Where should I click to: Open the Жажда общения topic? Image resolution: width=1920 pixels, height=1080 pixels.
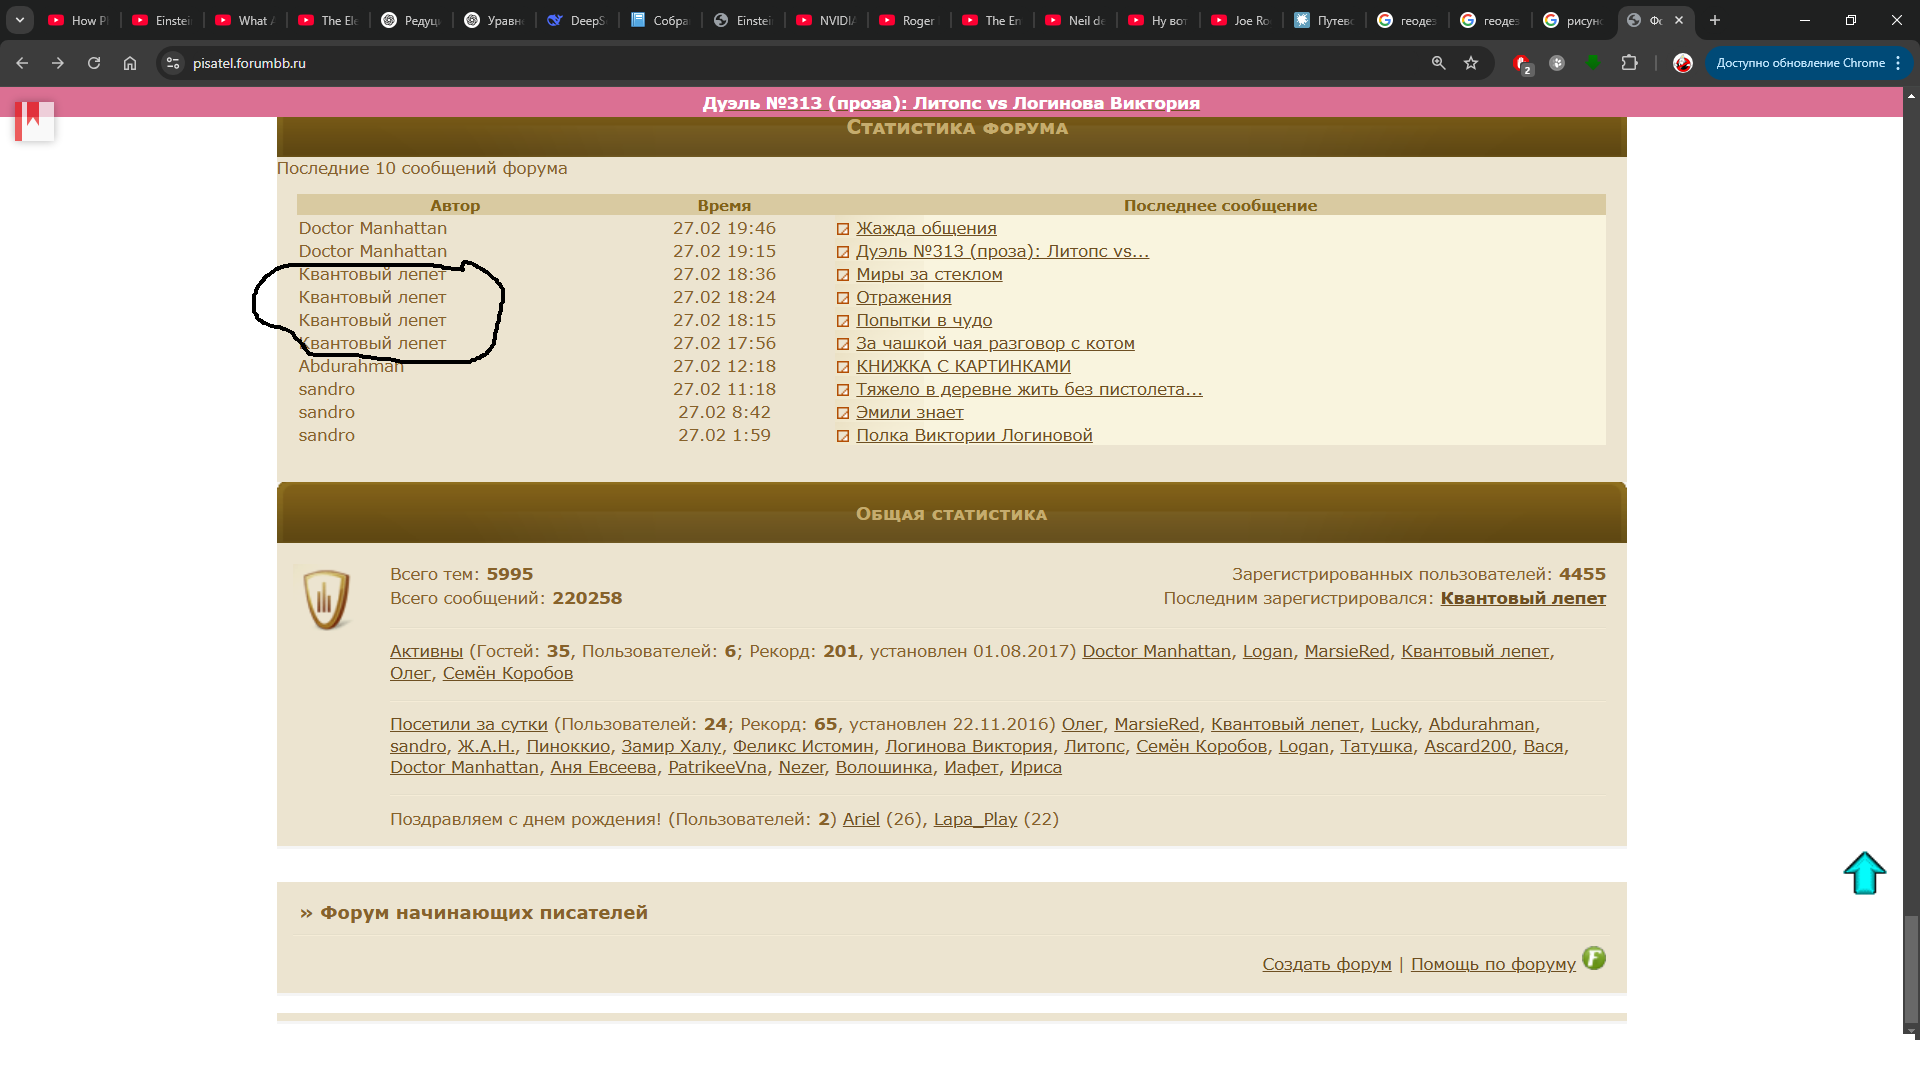(x=926, y=229)
